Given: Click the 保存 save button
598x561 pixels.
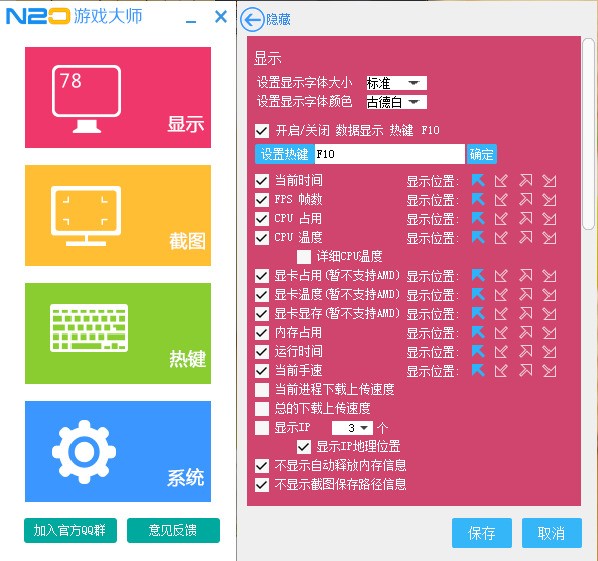Looking at the screenshot, I should point(482,533).
